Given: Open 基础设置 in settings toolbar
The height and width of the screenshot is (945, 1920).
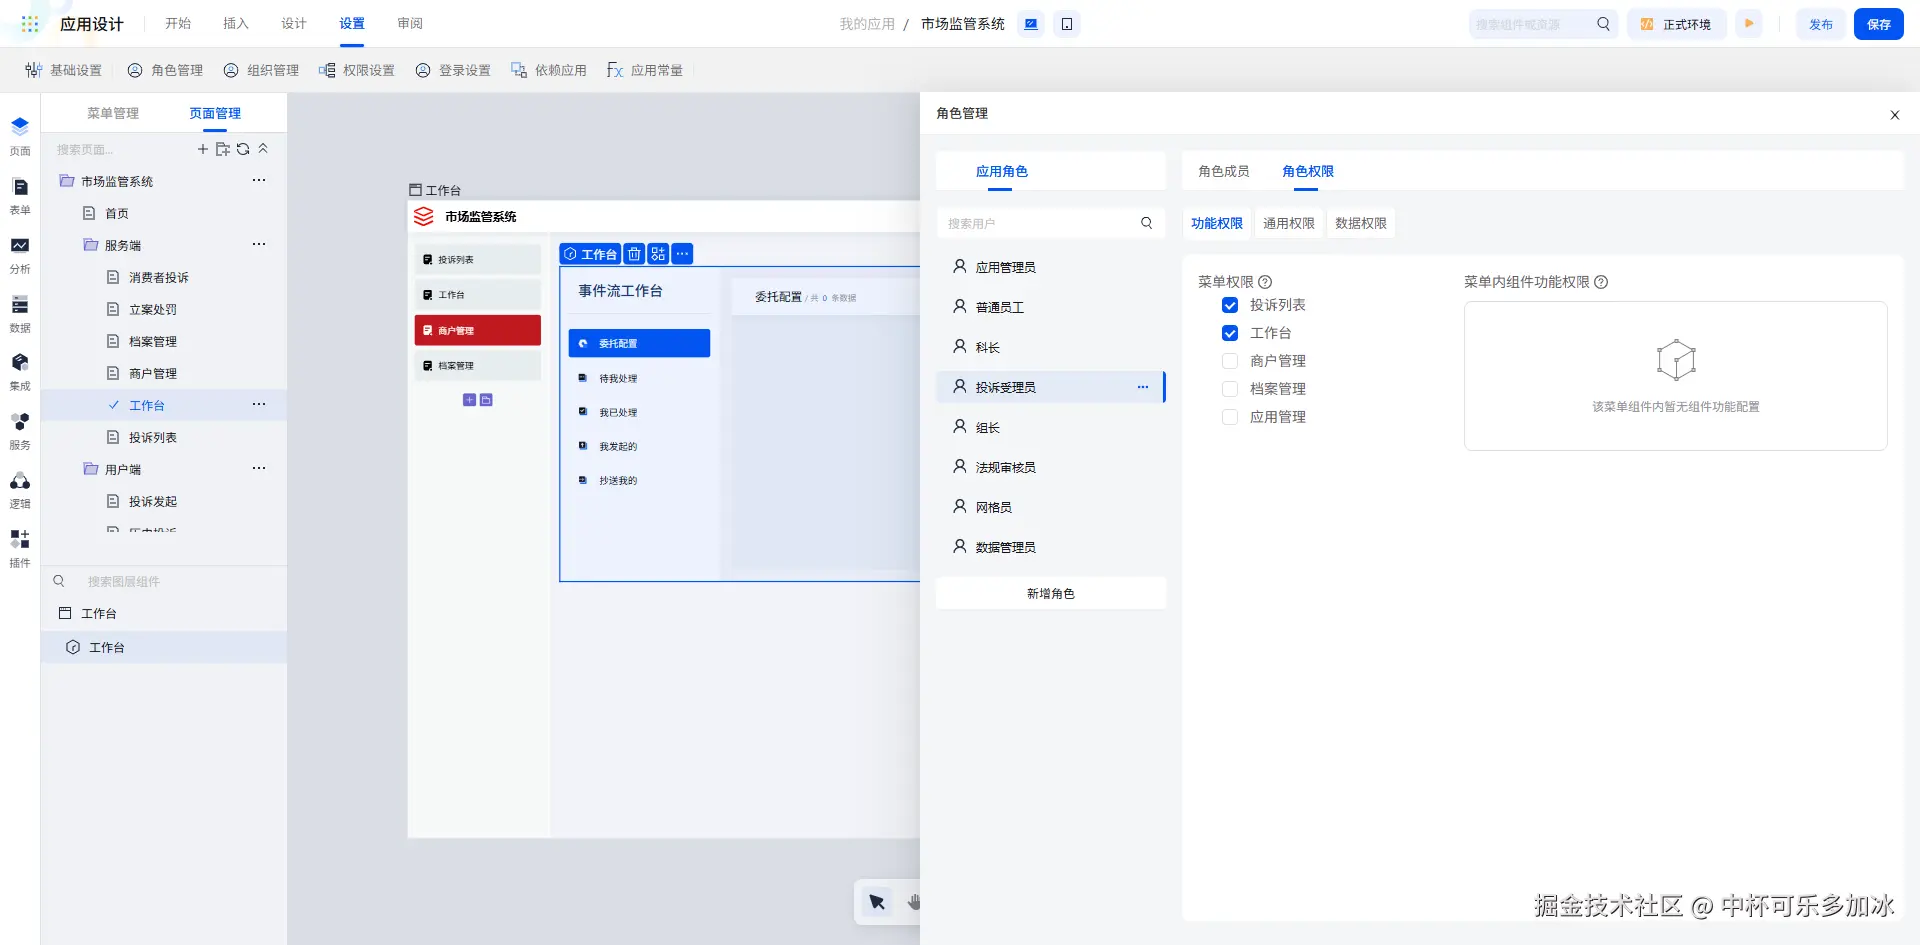Looking at the screenshot, I should [x=64, y=70].
